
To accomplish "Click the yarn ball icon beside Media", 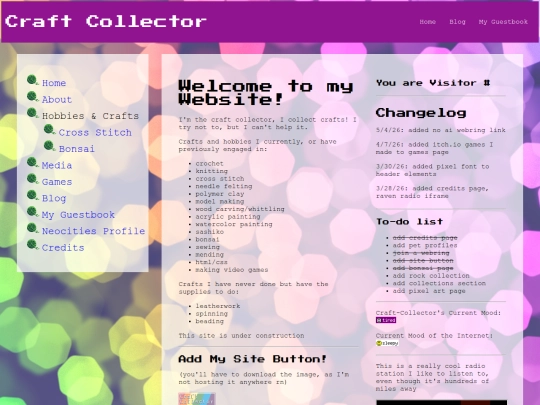I will pos(33,163).
